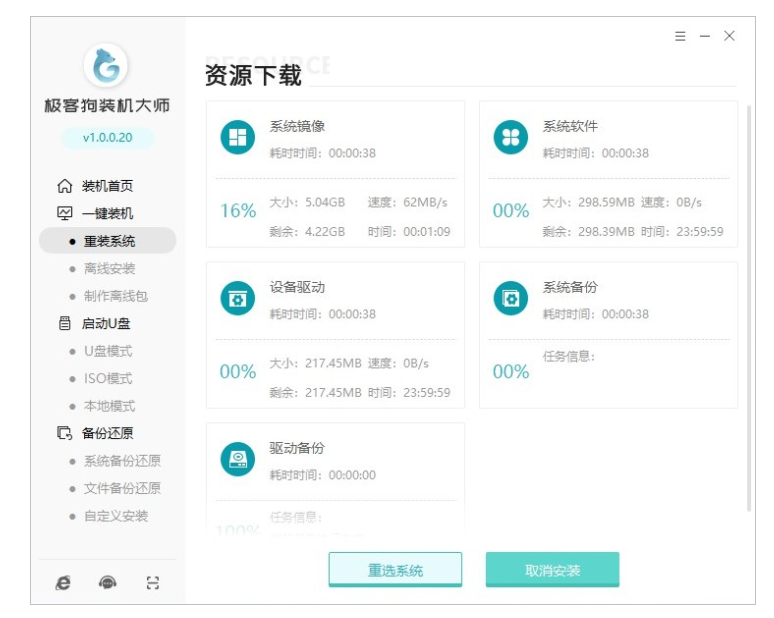Choose U盘模式 in the sidebar
The width and height of the screenshot is (774, 618).
point(108,351)
